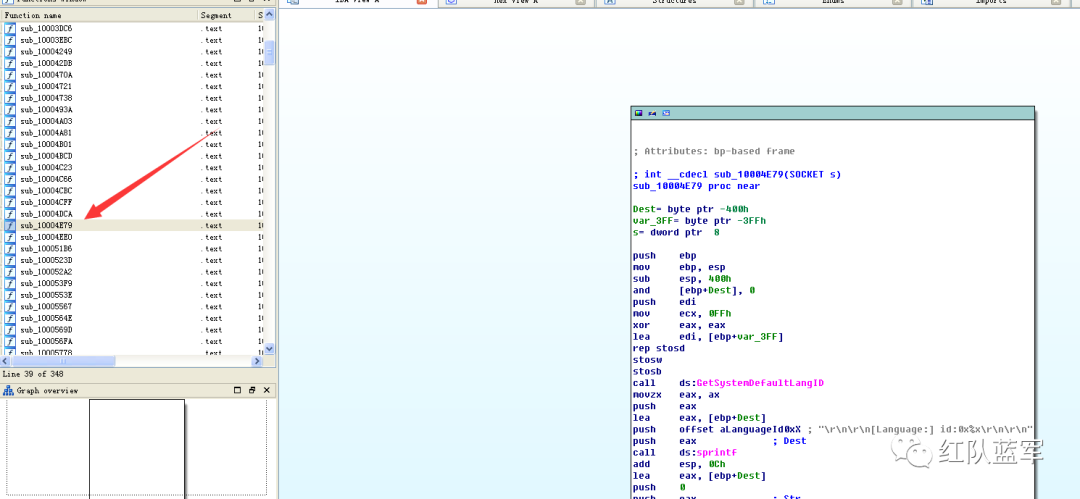The height and width of the screenshot is (499, 1080).
Task: Select the highlighted function sub_10004E79
Action: click(x=132, y=225)
